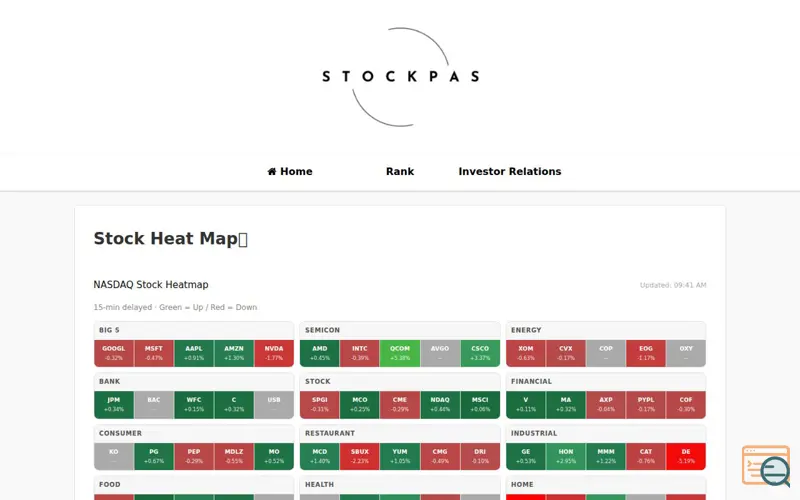Select the CAT tile

[x=646, y=456]
